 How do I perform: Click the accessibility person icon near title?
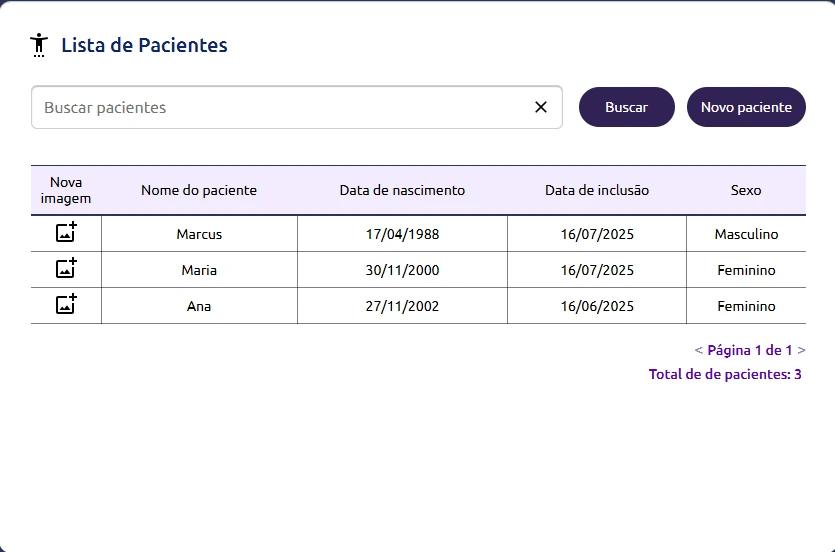[x=39, y=45]
